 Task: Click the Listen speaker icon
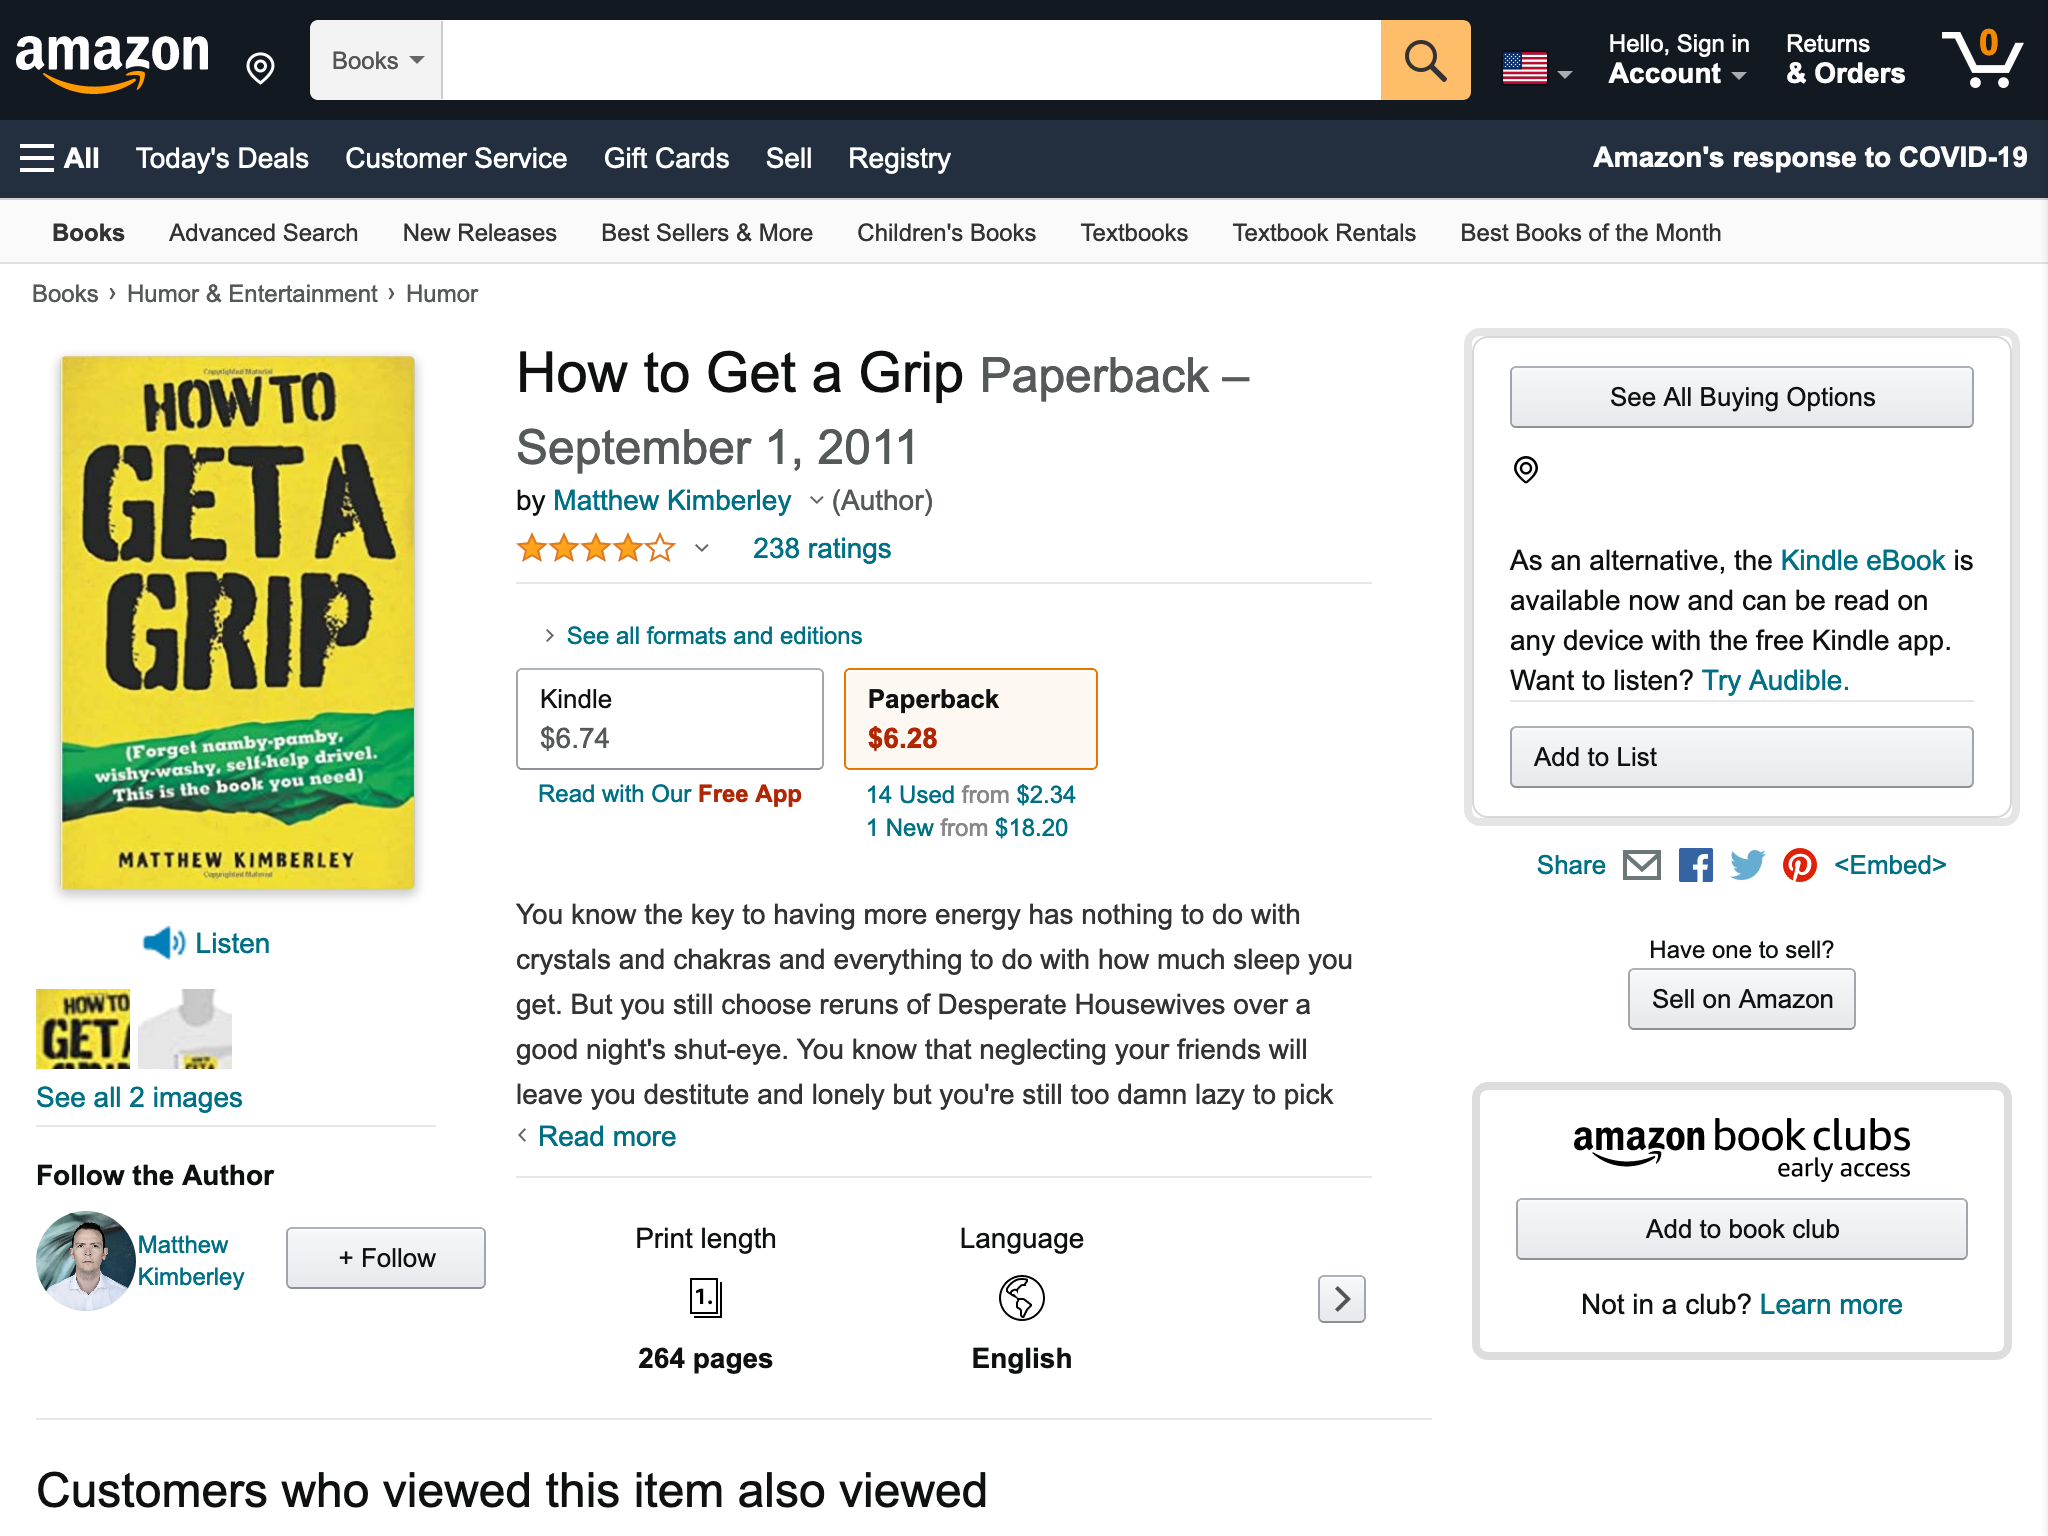point(163,942)
